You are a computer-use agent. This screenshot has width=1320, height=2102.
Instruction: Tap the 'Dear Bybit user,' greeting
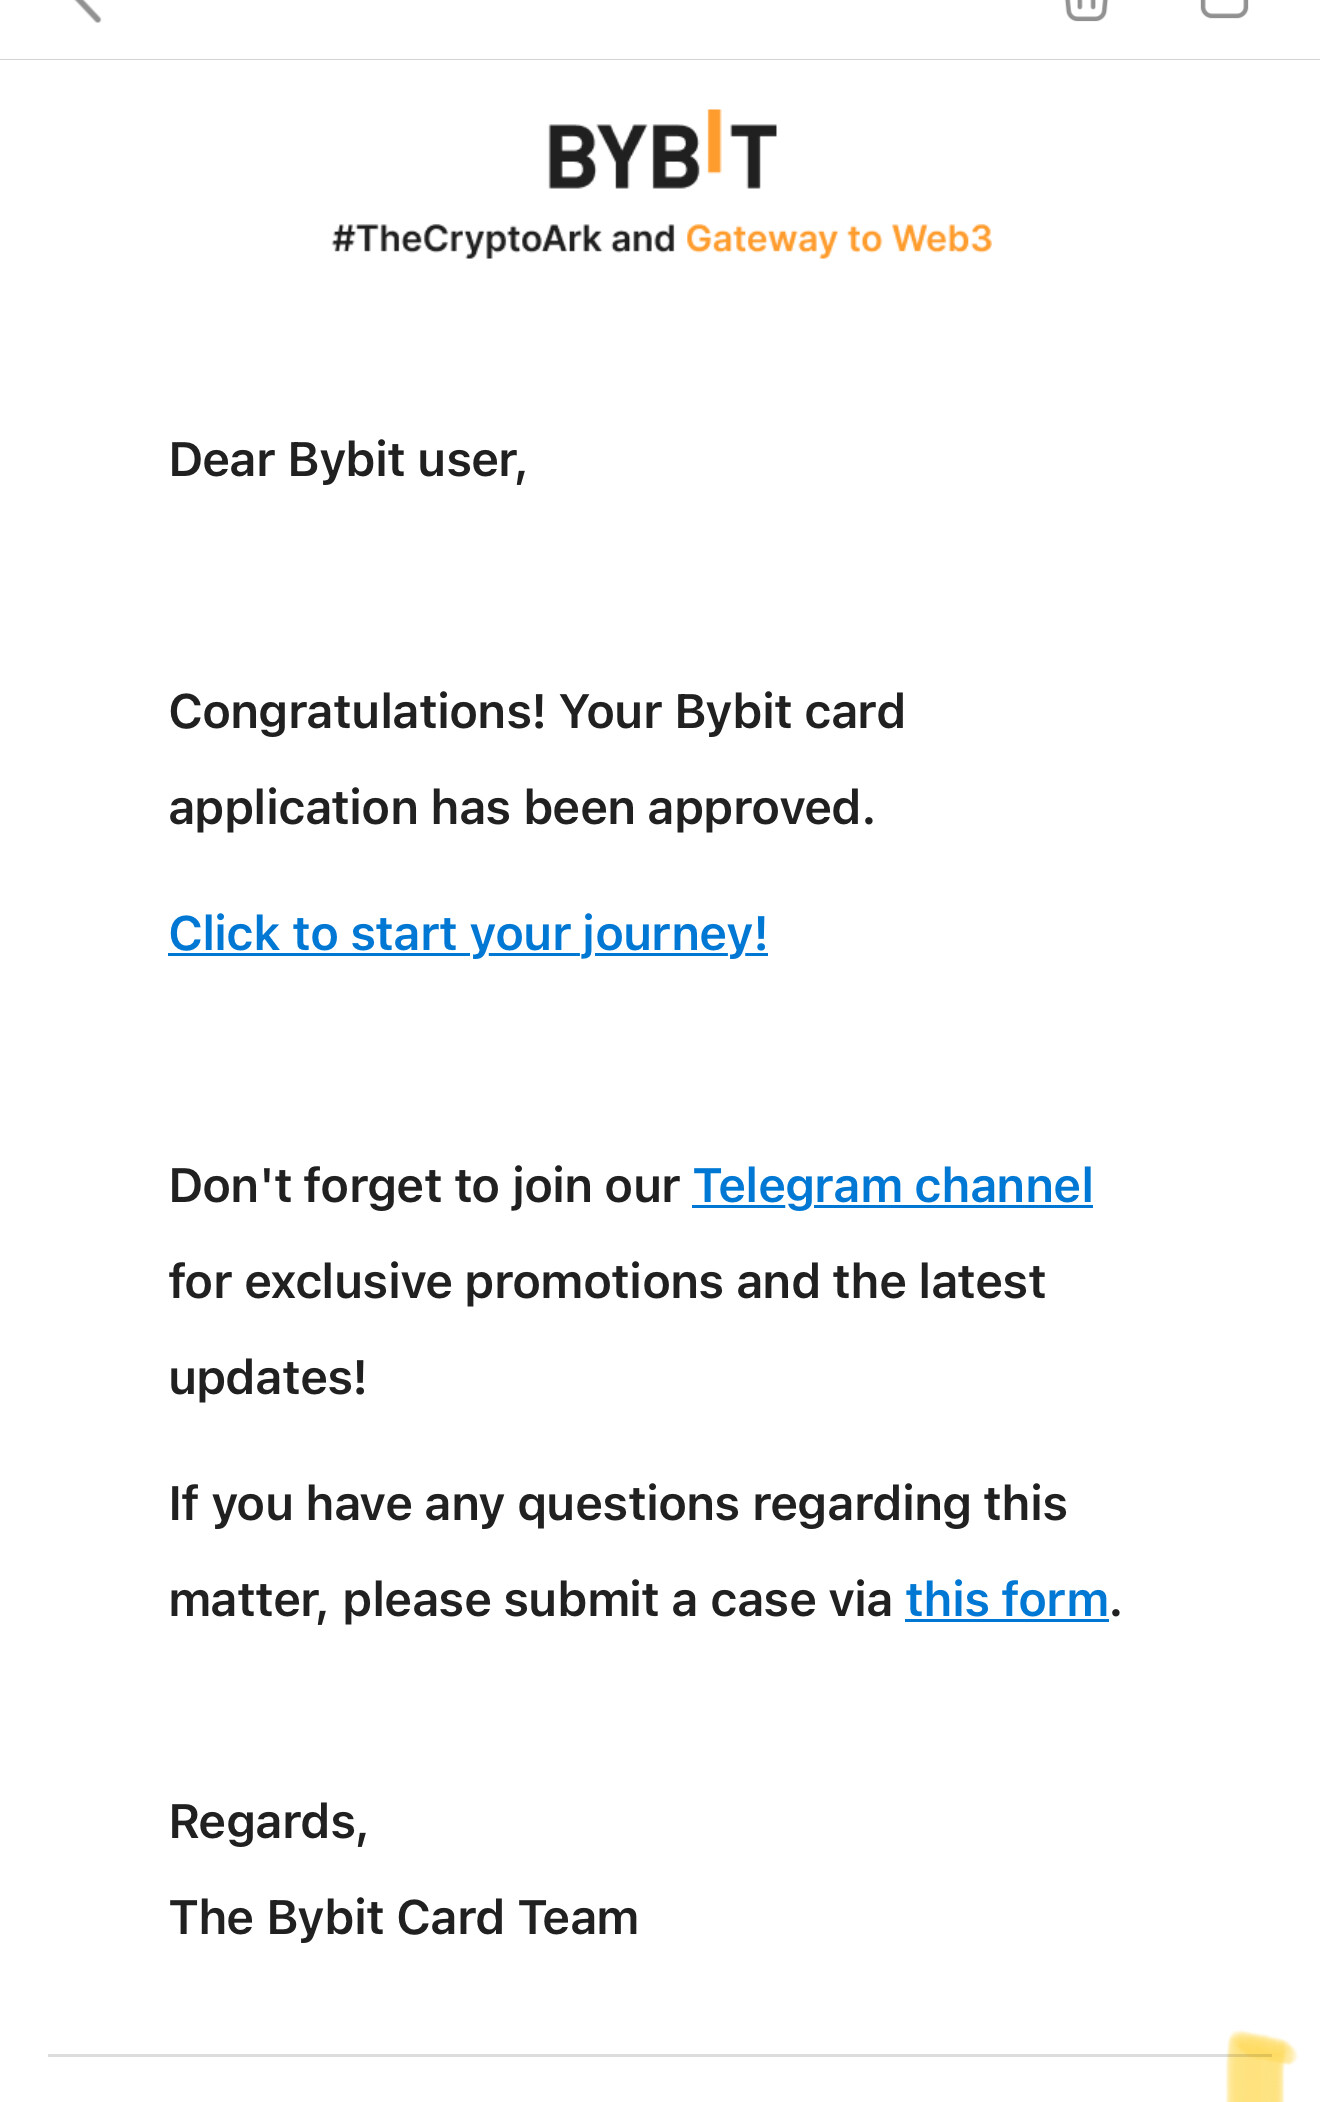tap(348, 460)
